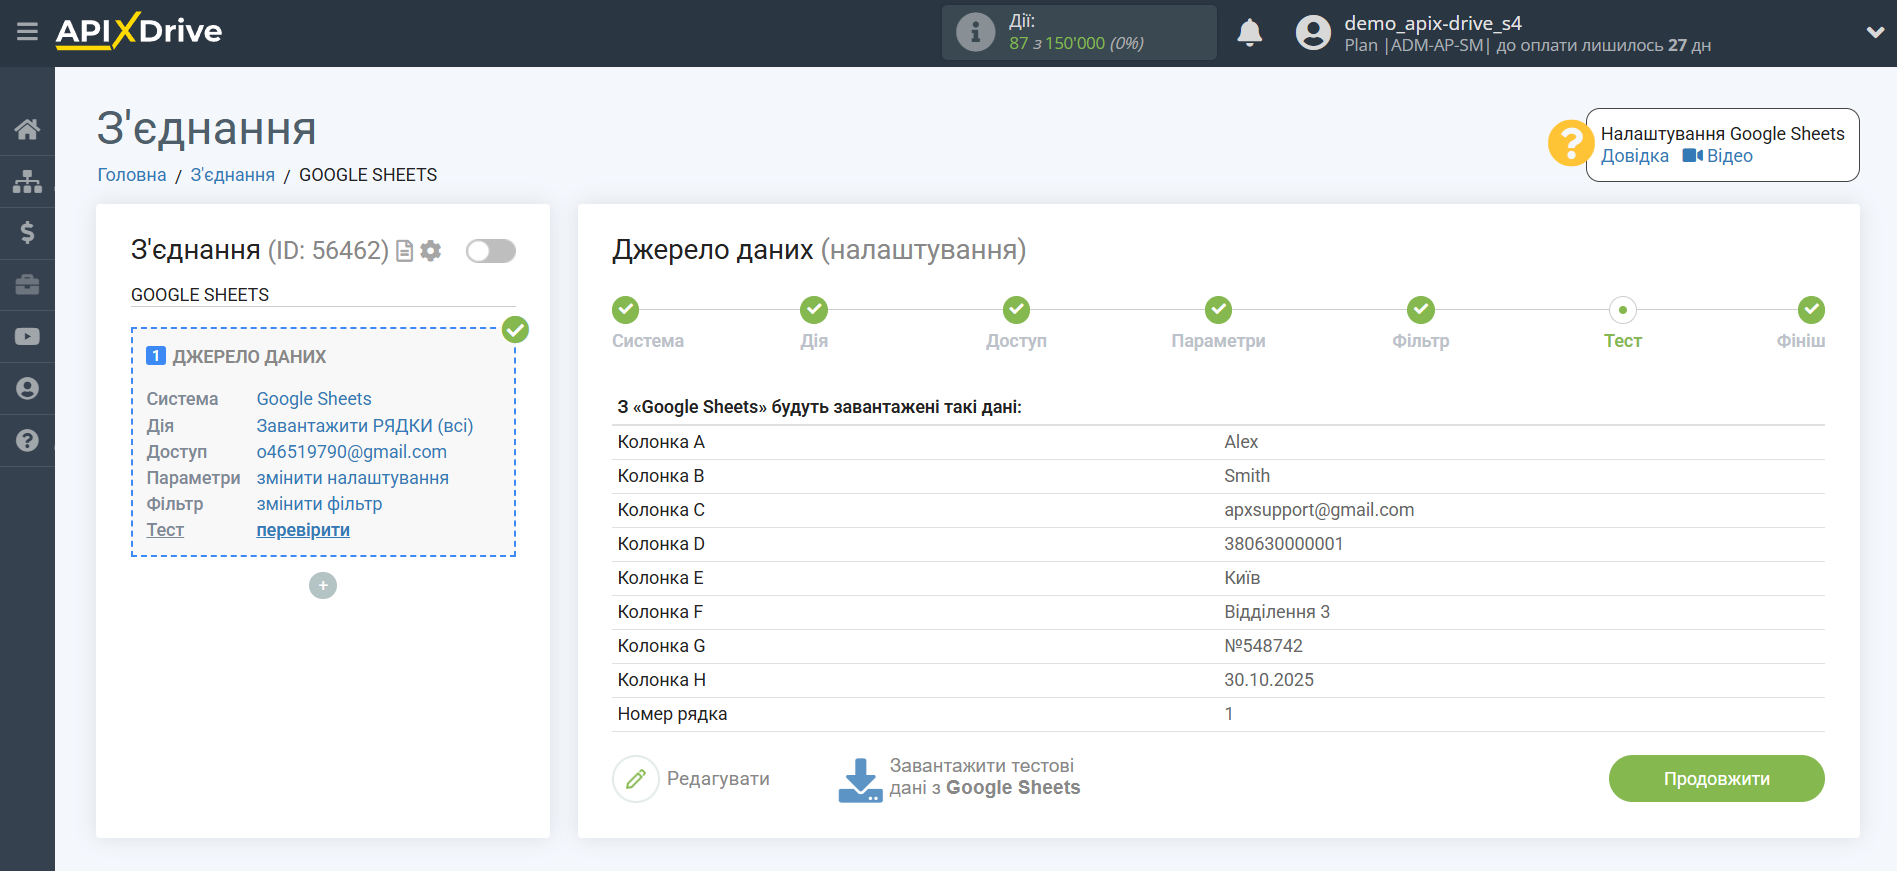1897x871 pixels.
Task: Open the billing dollar sidebar icon
Action: 27,233
